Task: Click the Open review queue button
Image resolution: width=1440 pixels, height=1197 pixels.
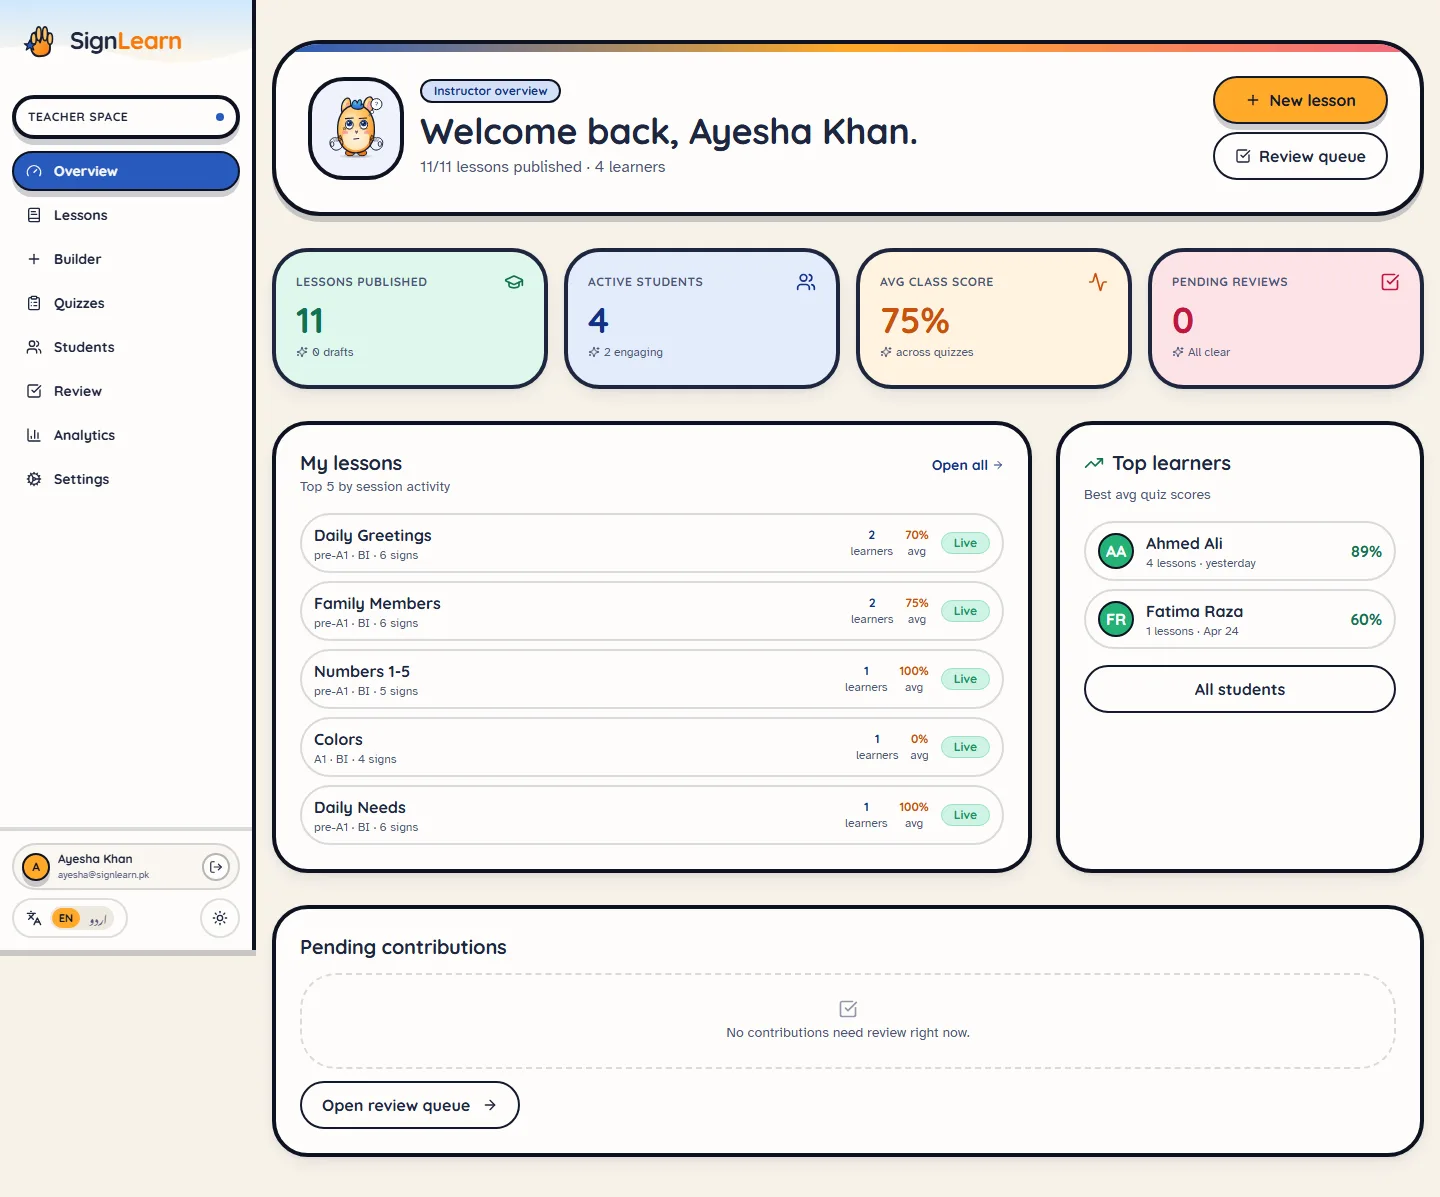Action: pos(410,1105)
